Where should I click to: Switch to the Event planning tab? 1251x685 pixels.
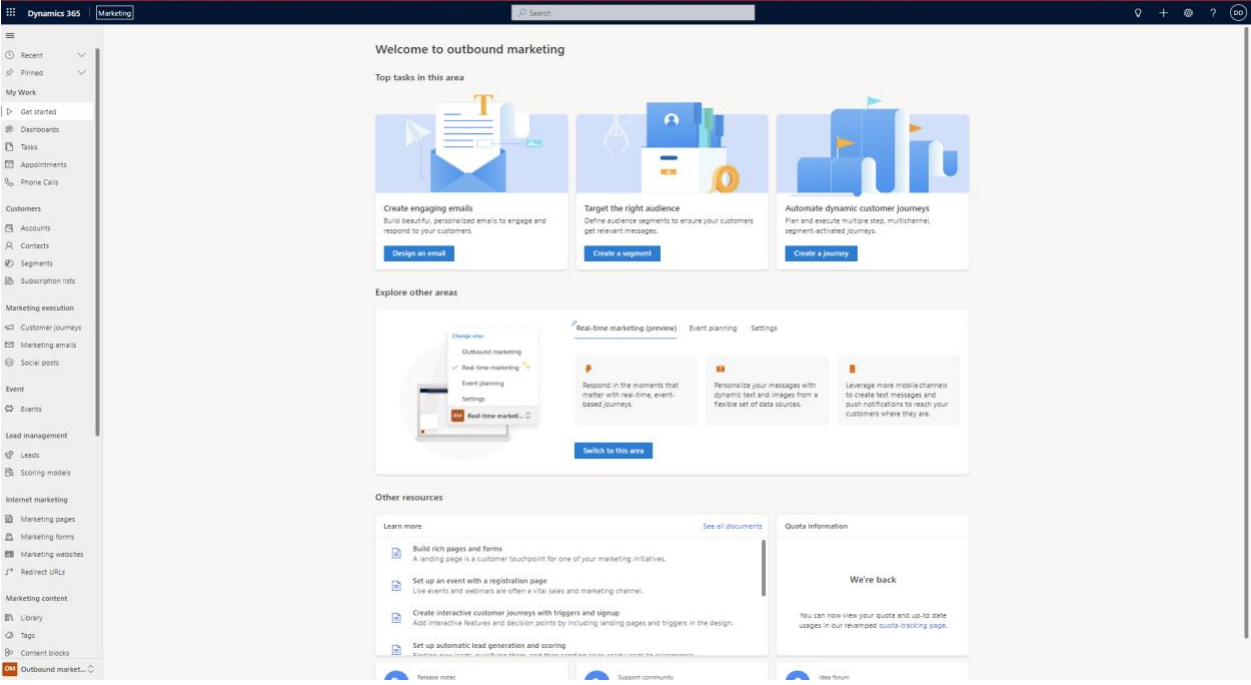point(712,328)
